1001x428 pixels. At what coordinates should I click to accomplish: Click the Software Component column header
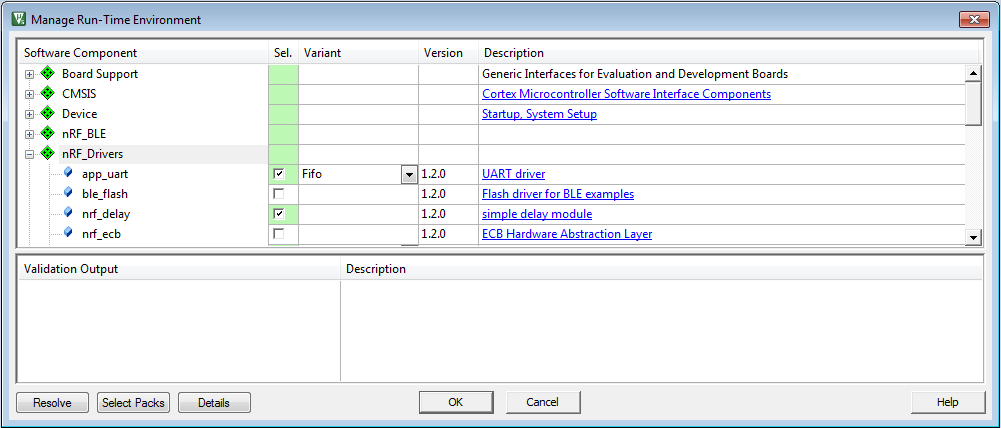pos(143,53)
